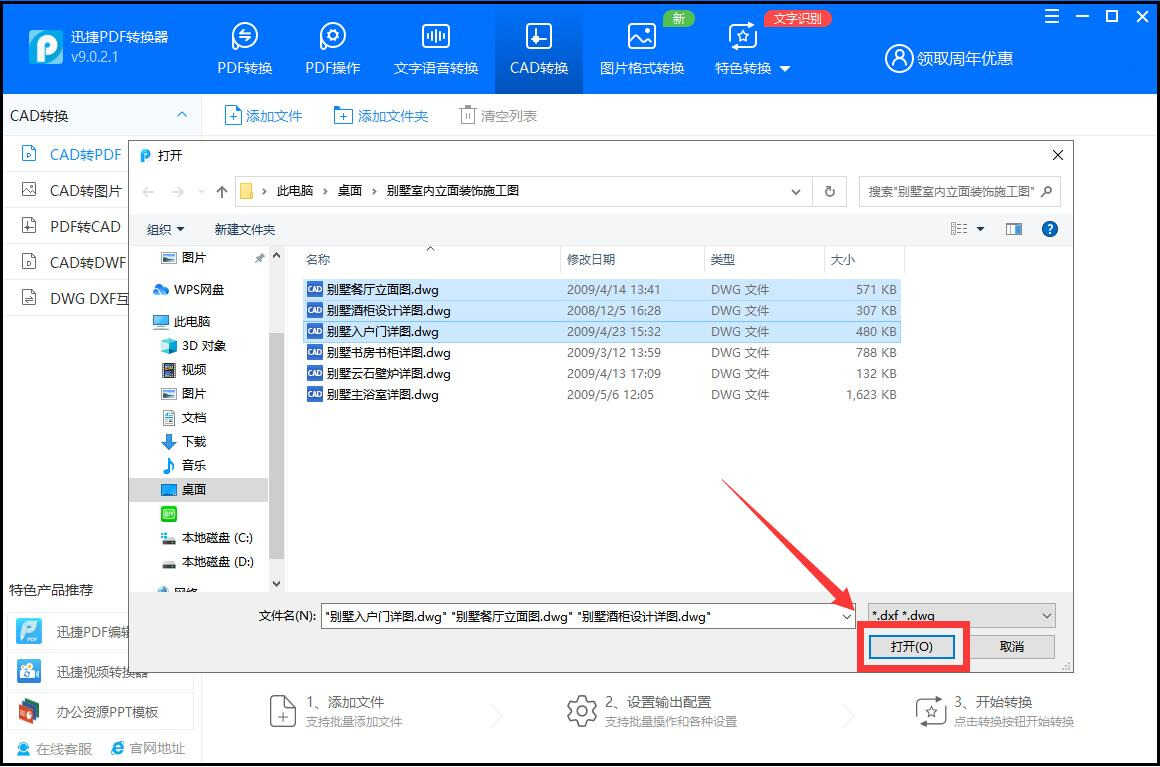Viewport: 1160px width, 767px height.
Task: Open the blue help icon
Action: [1049, 229]
